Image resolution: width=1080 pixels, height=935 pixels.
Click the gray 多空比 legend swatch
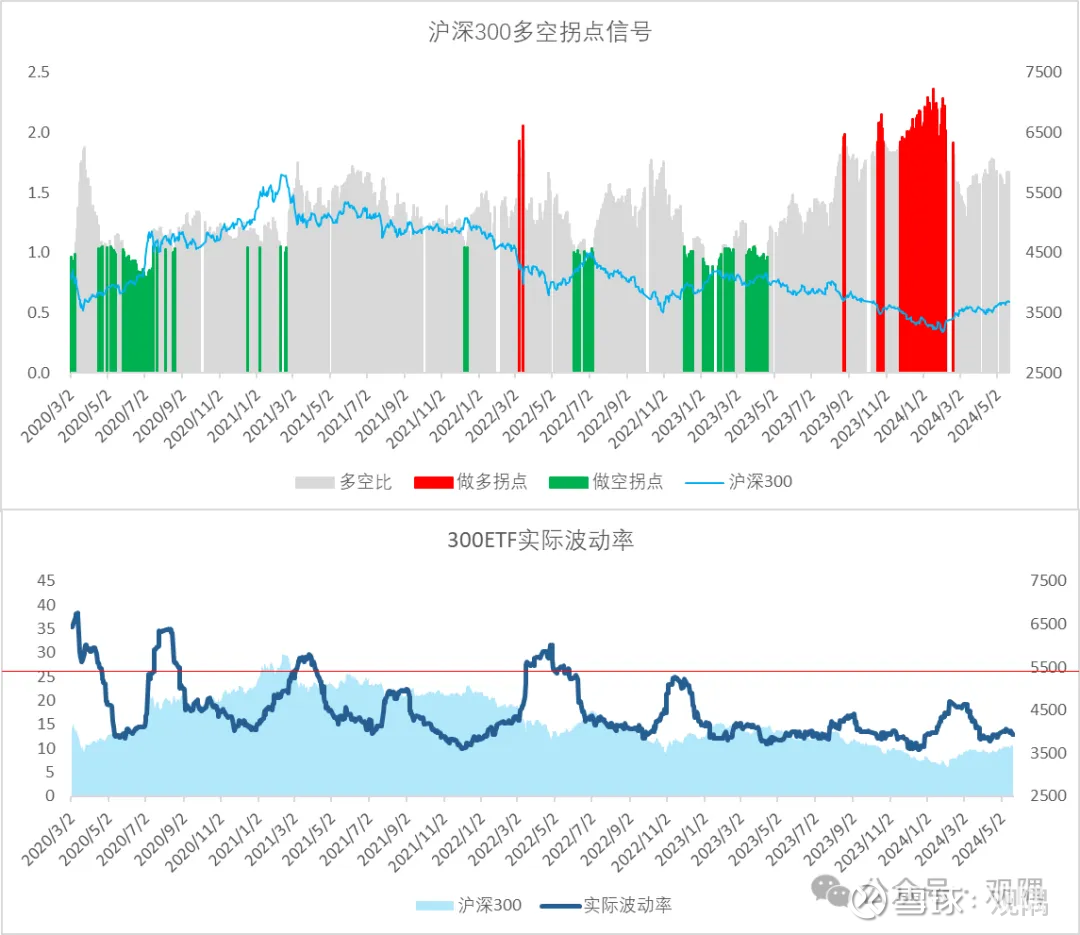[x=315, y=482]
